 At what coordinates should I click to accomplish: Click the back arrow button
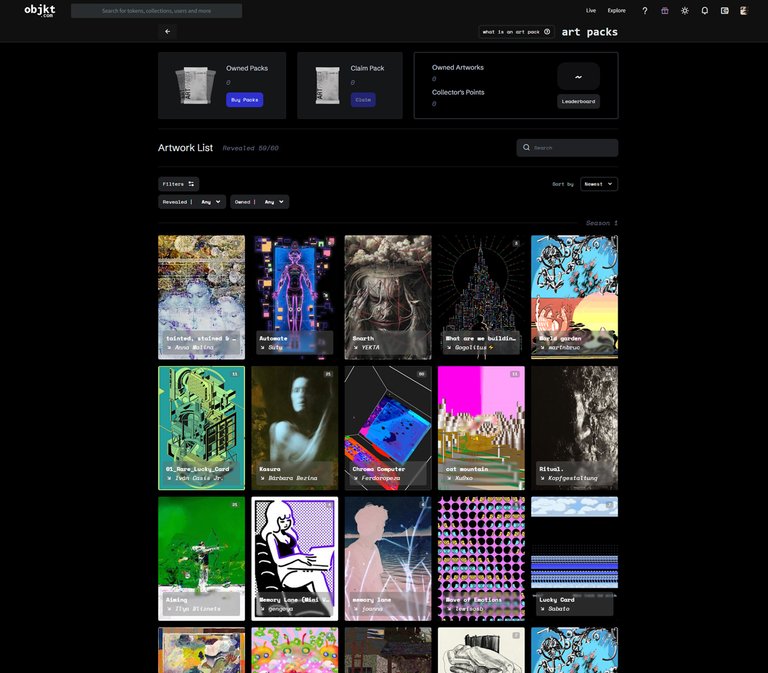[168, 31]
